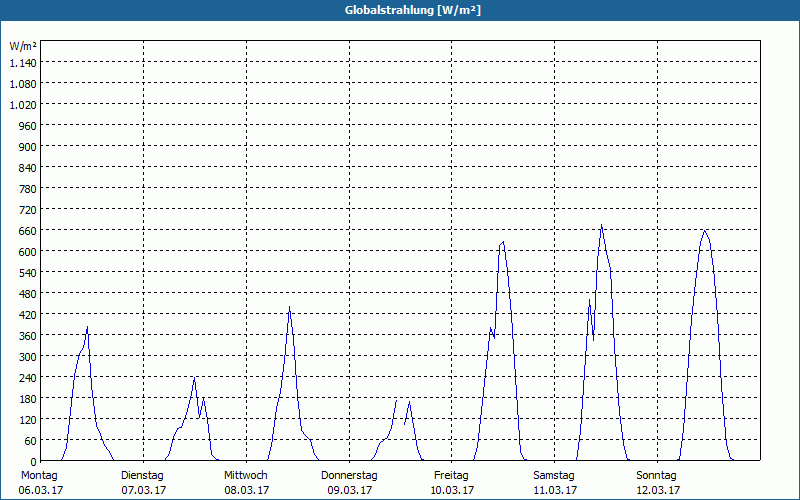This screenshot has width=800, height=500.
Task: Click the 480 y-axis label
Action: (x=28, y=293)
